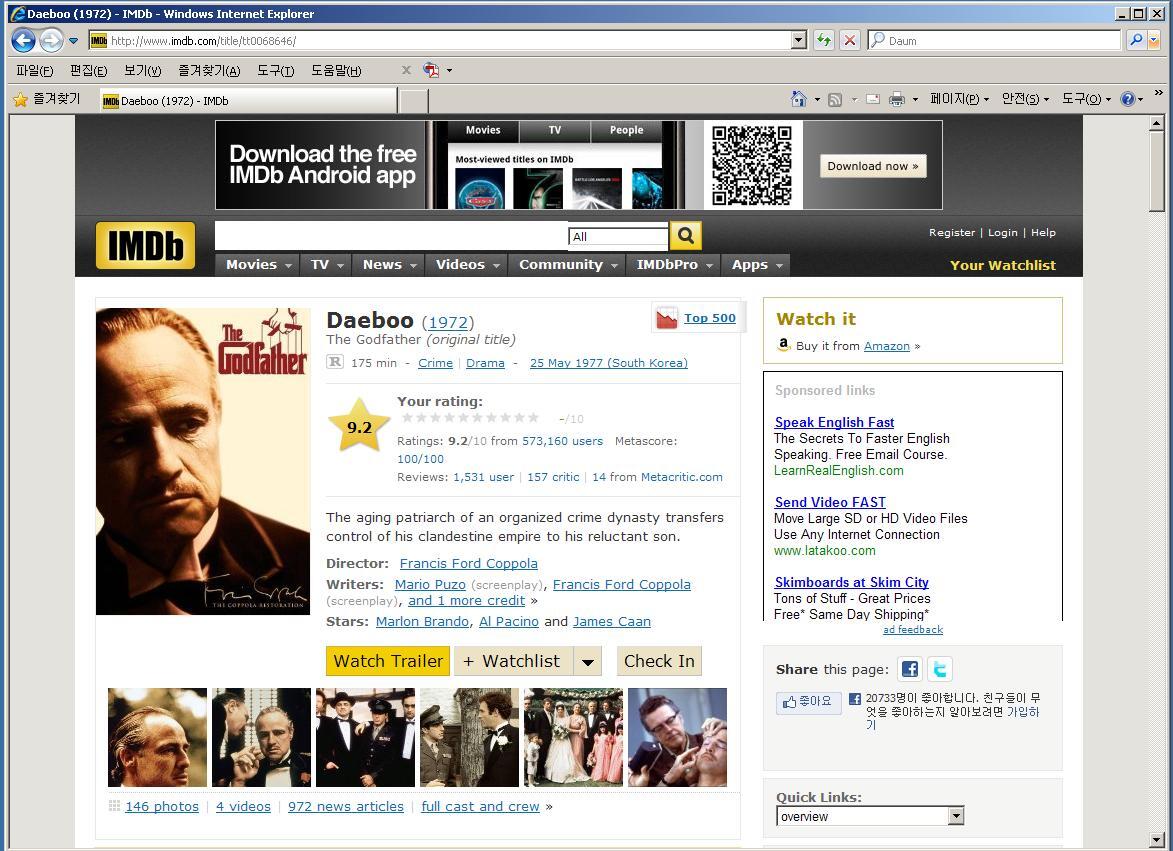Click the IMDb search text field
Screen dimensions: 1173x851
coord(391,236)
